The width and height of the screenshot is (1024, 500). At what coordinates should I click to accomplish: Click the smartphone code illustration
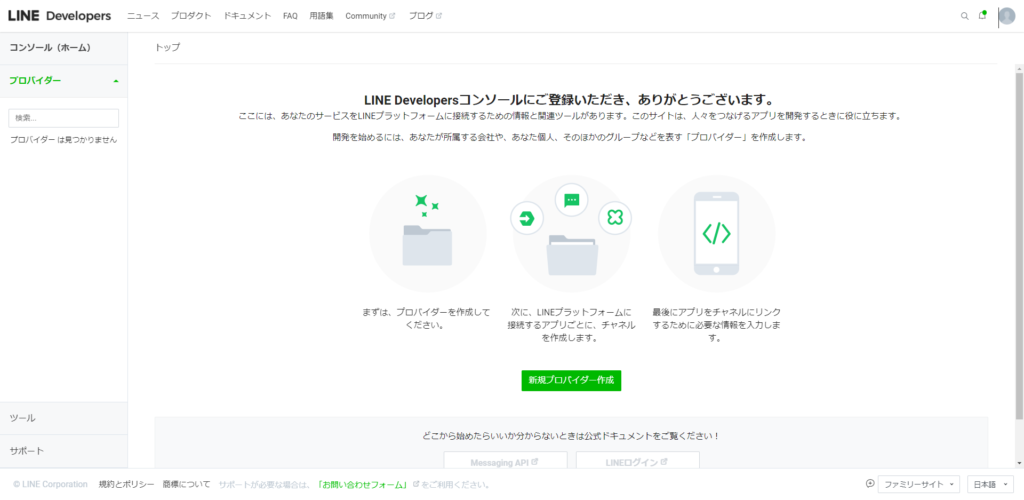[716, 234]
